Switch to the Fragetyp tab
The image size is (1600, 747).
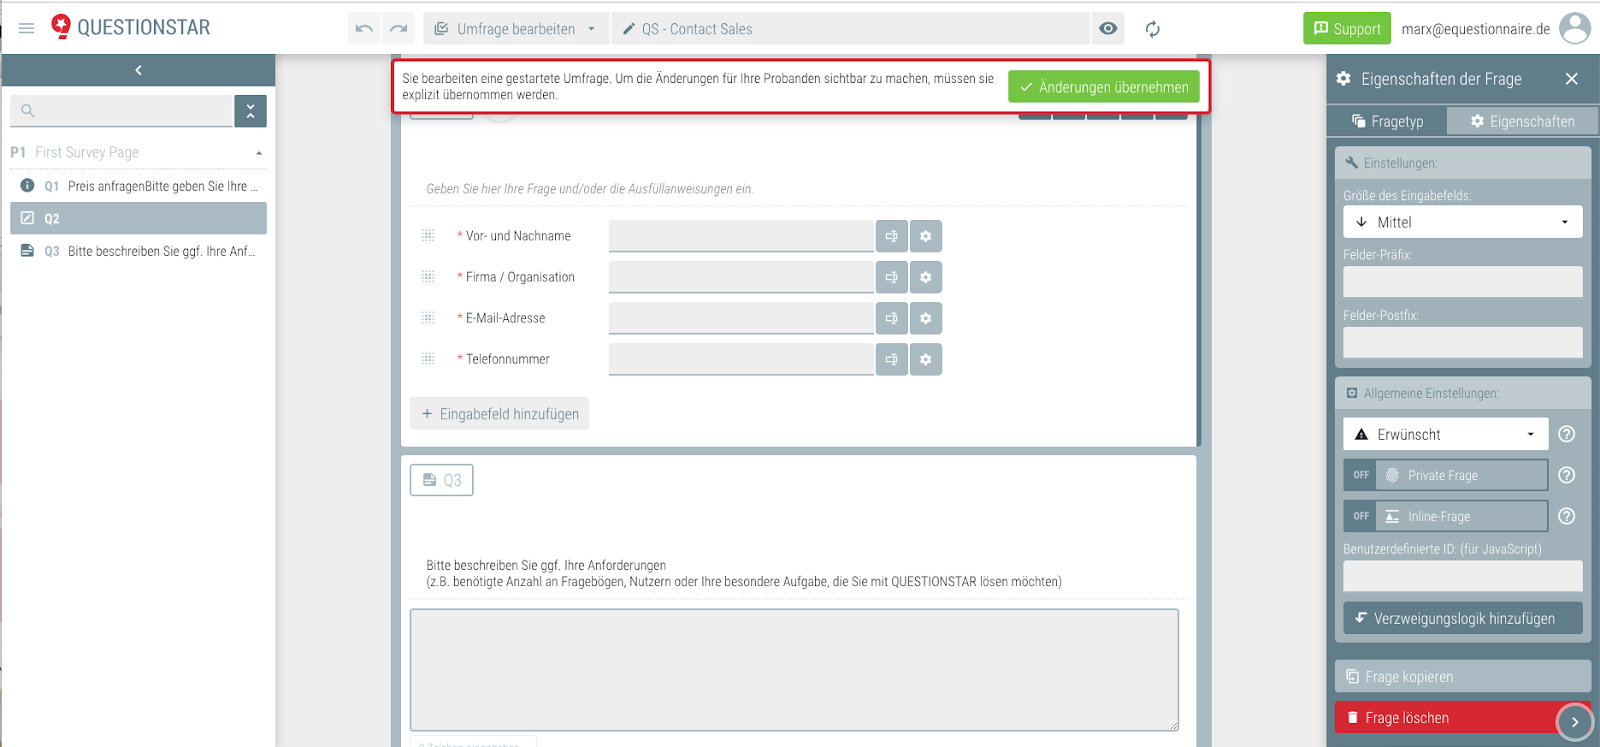point(1387,121)
